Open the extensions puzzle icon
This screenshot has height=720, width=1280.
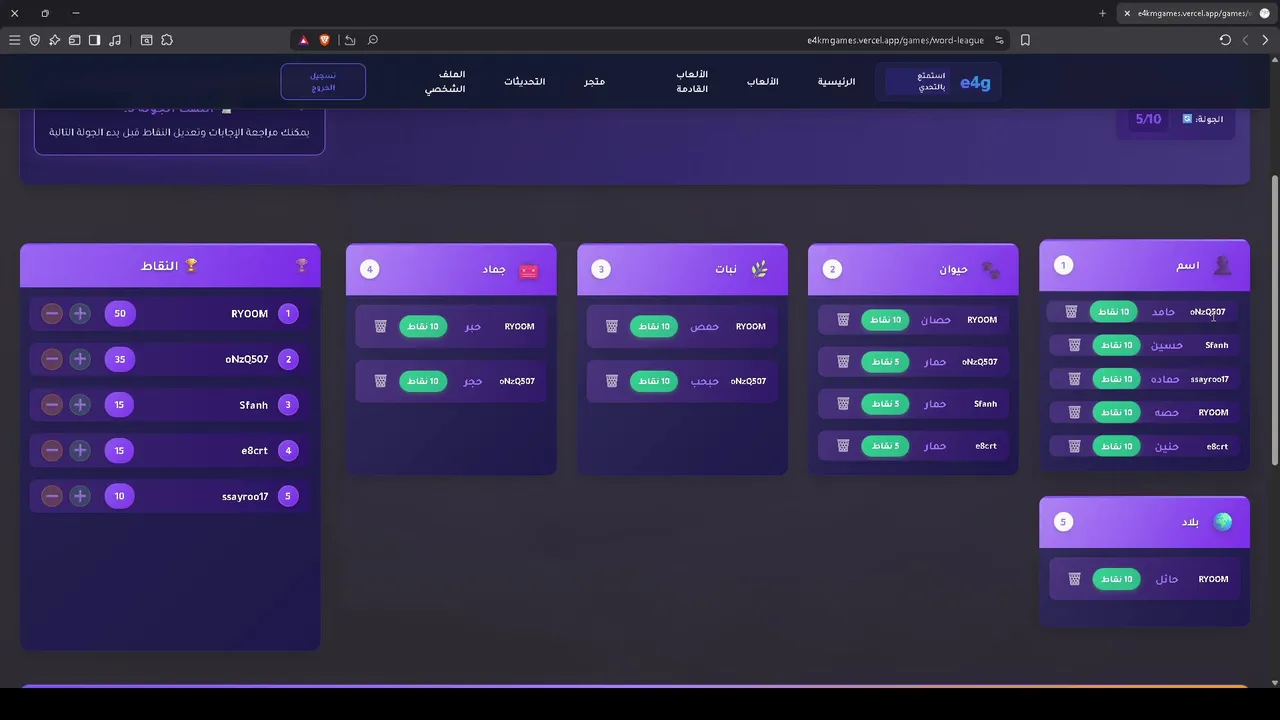(167, 40)
